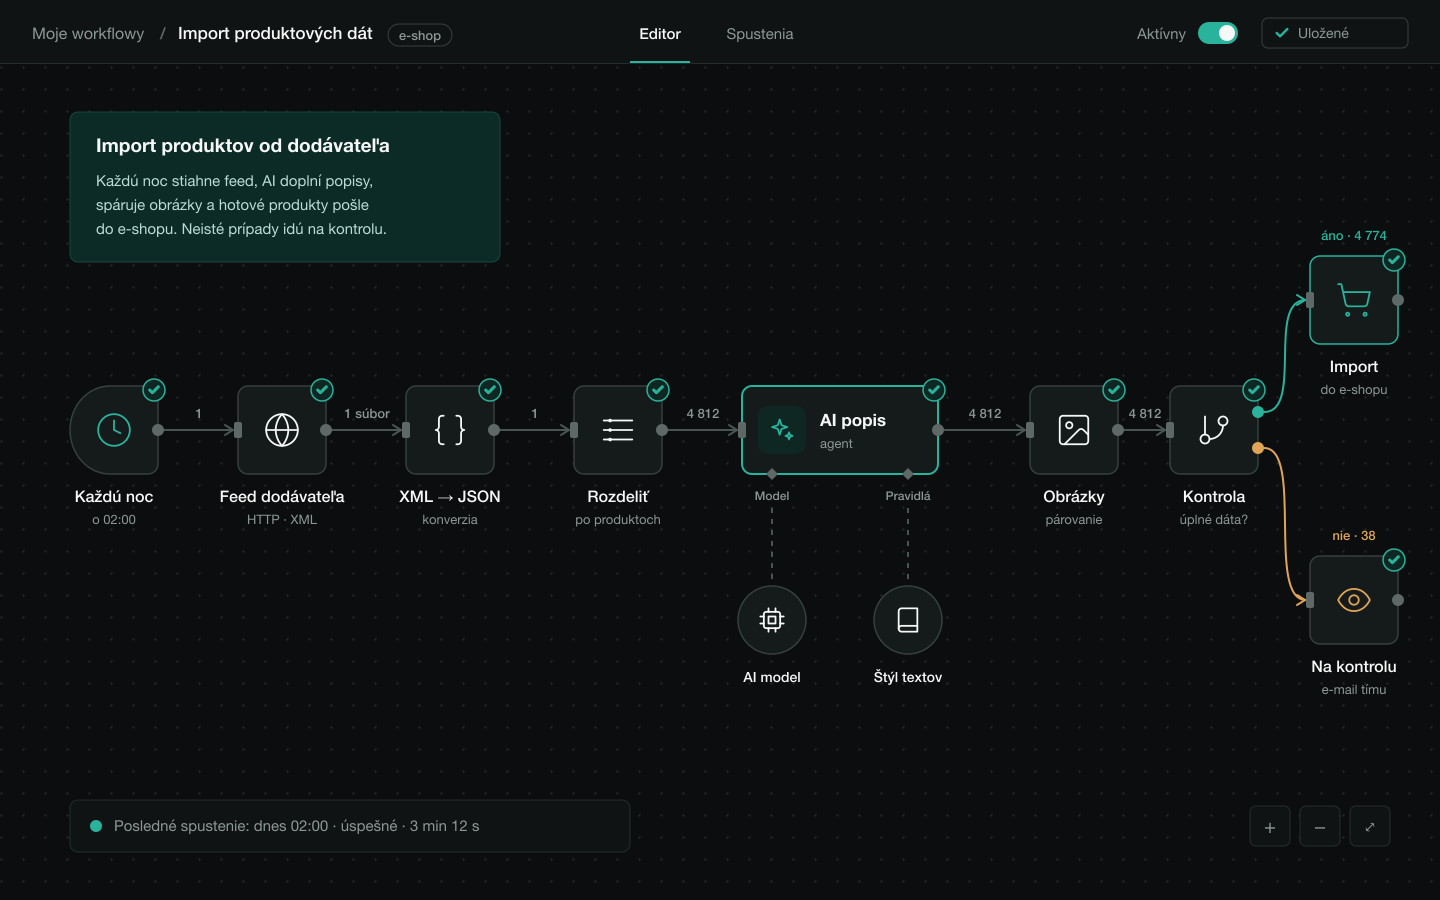The height and width of the screenshot is (900, 1440).
Task: Click the Model connector diamond under AI popis
Action: tap(772, 474)
